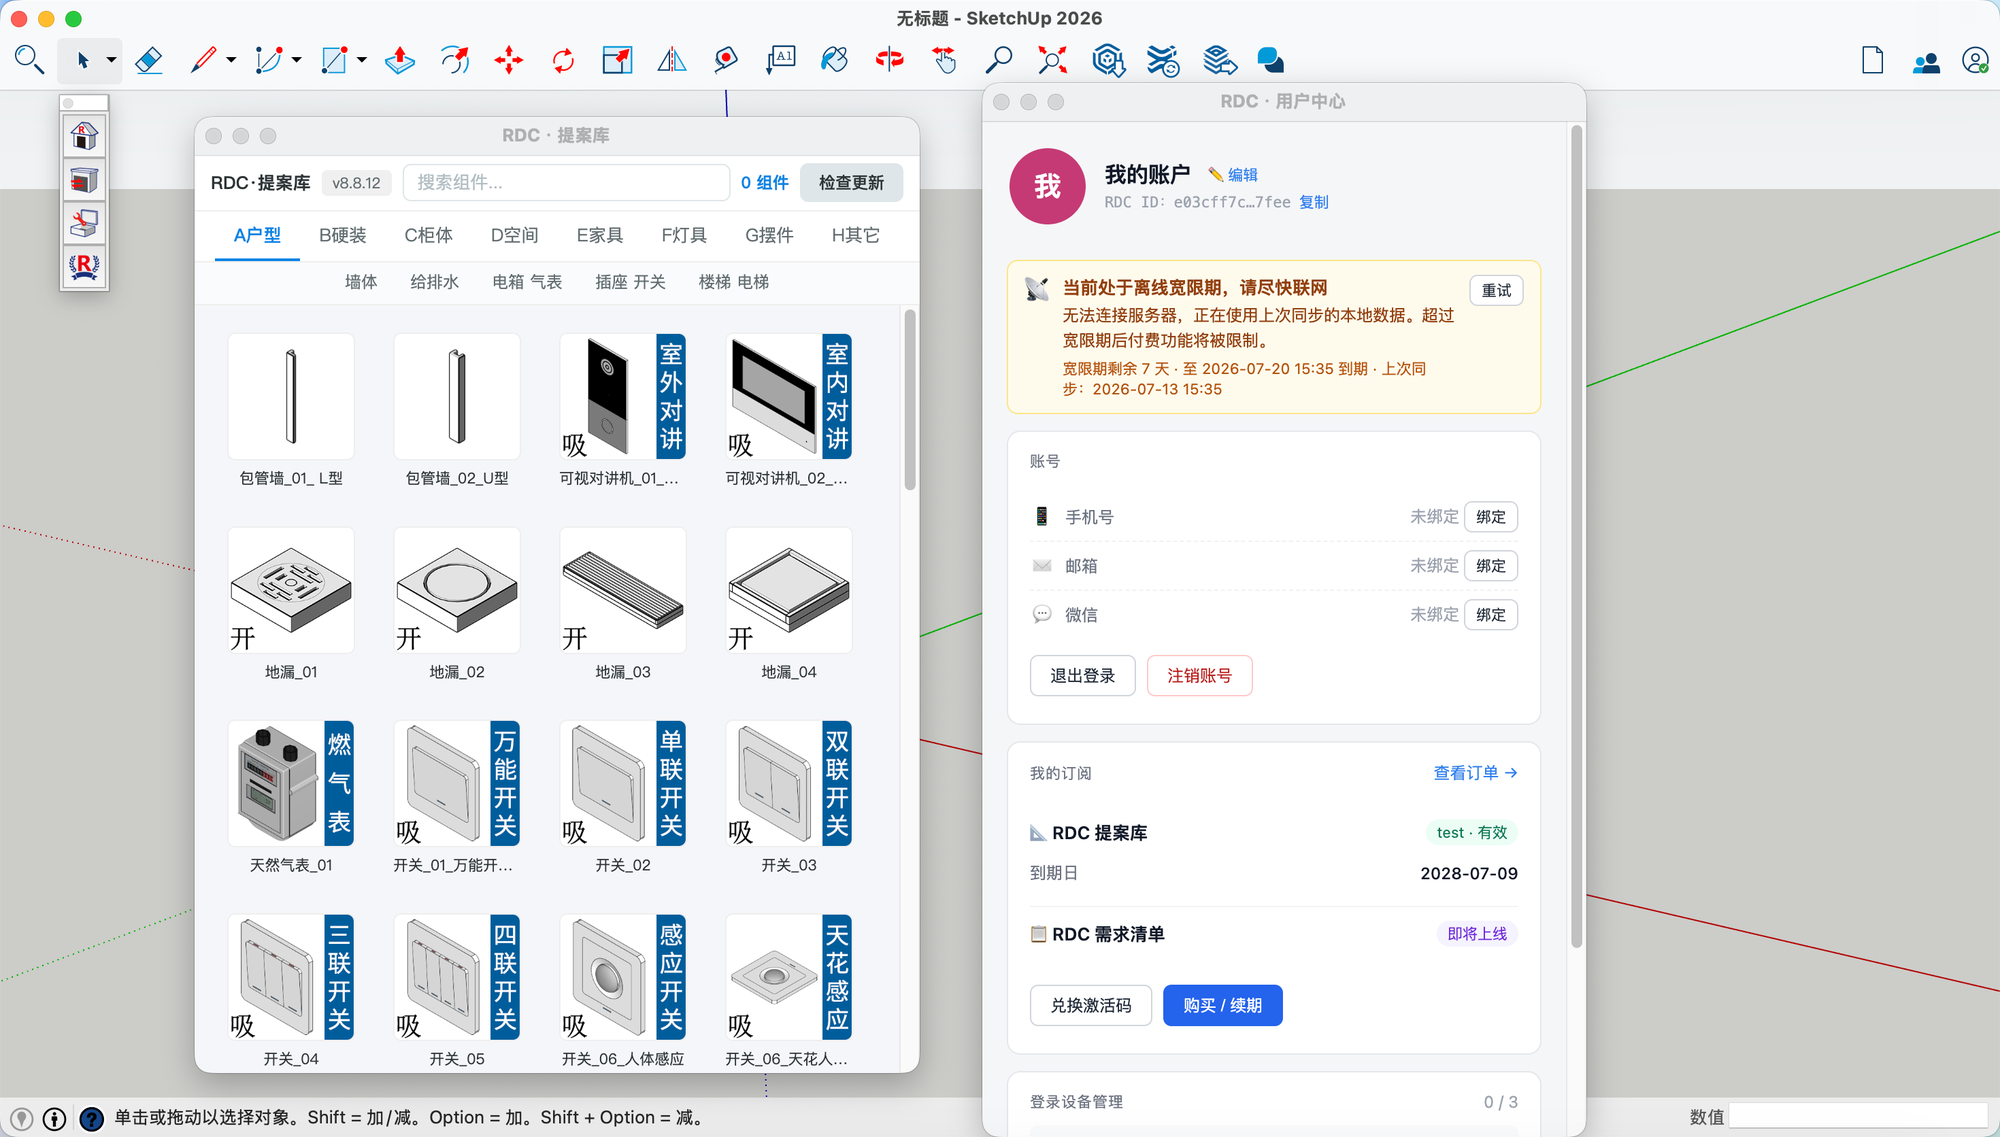Image resolution: width=2000 pixels, height=1137 pixels.
Task: Open the collaborators people icon
Action: click(x=1926, y=62)
